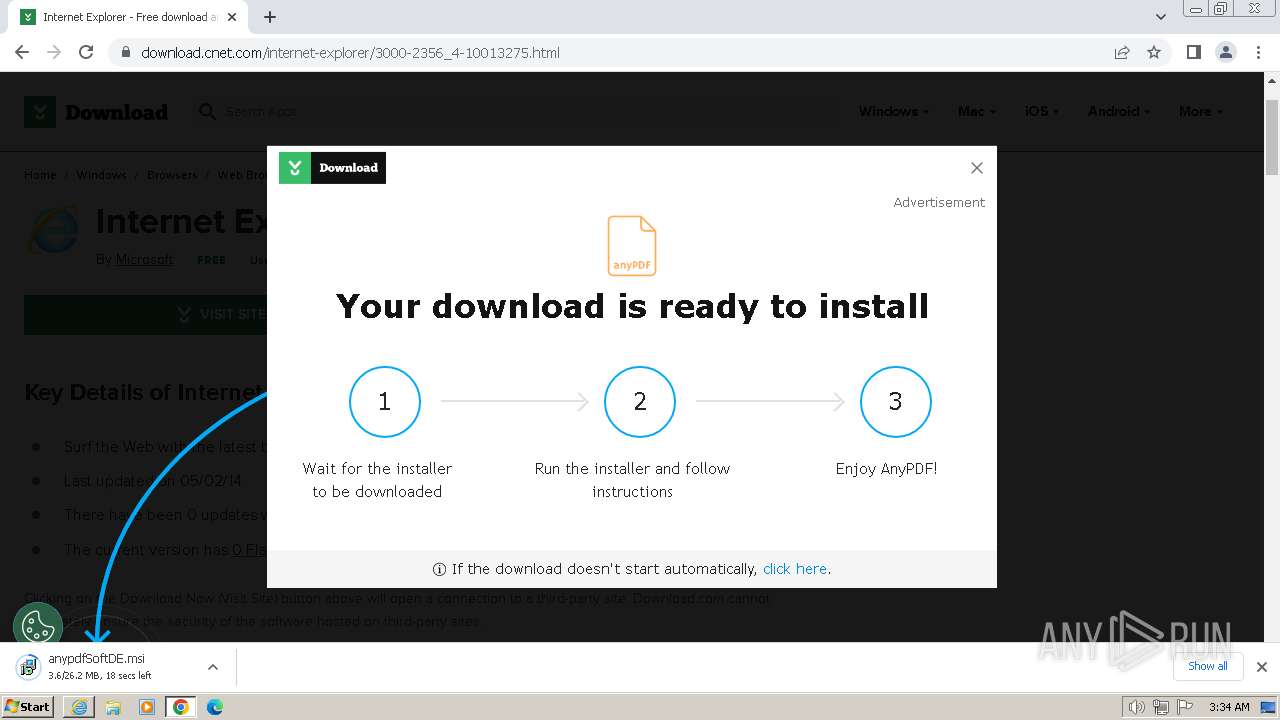Screen dimensions: 1280x720
Task: Launch Microsoft Edge from taskbar
Action: [x=215, y=707]
